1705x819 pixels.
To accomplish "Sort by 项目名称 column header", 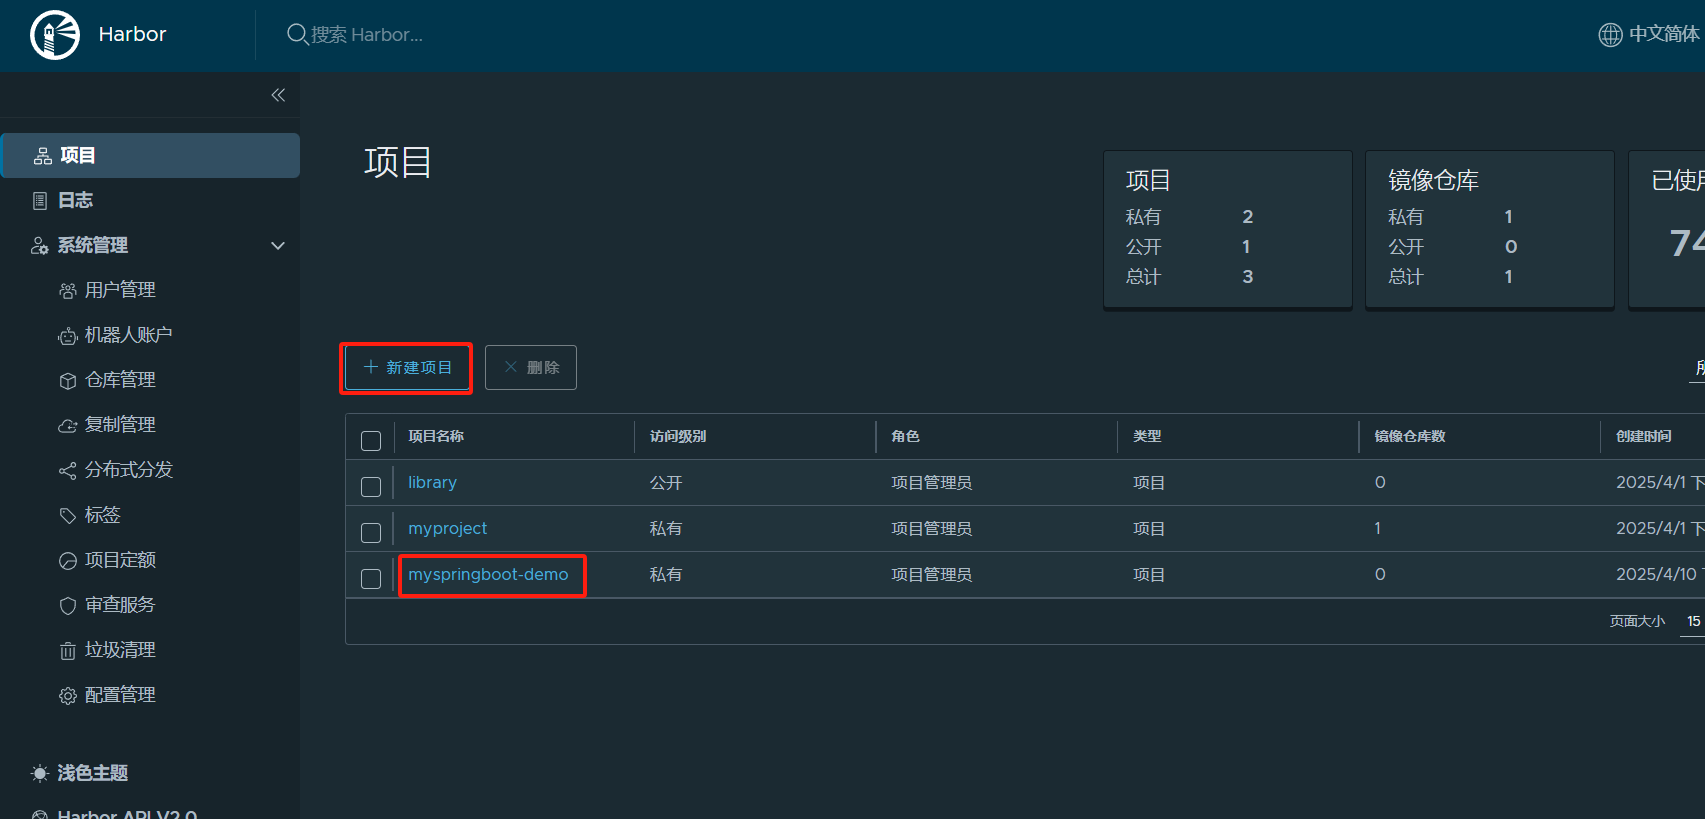I will tap(436, 436).
